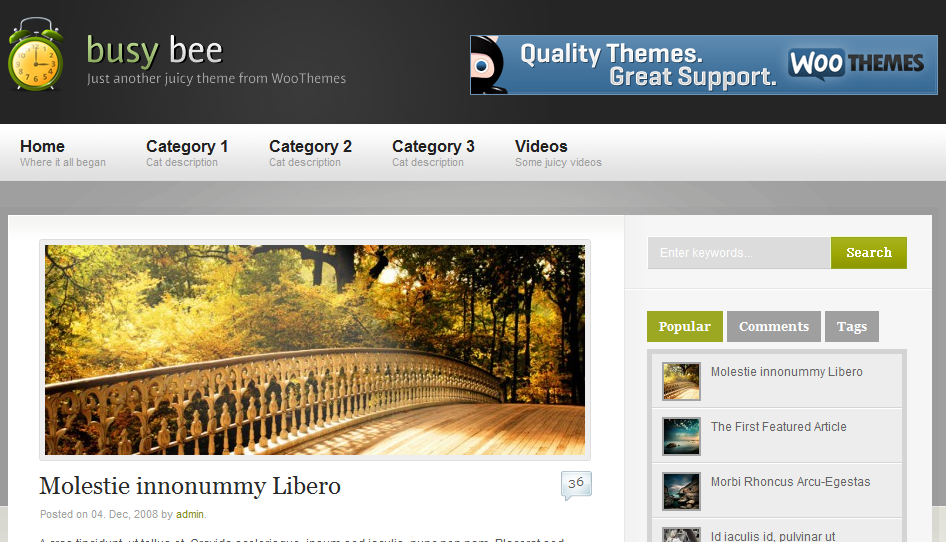Viewport: 946px width, 542px height.
Task: Click the Morbi Rhoncus Arcu-Egestas thumbnail
Action: (681, 491)
